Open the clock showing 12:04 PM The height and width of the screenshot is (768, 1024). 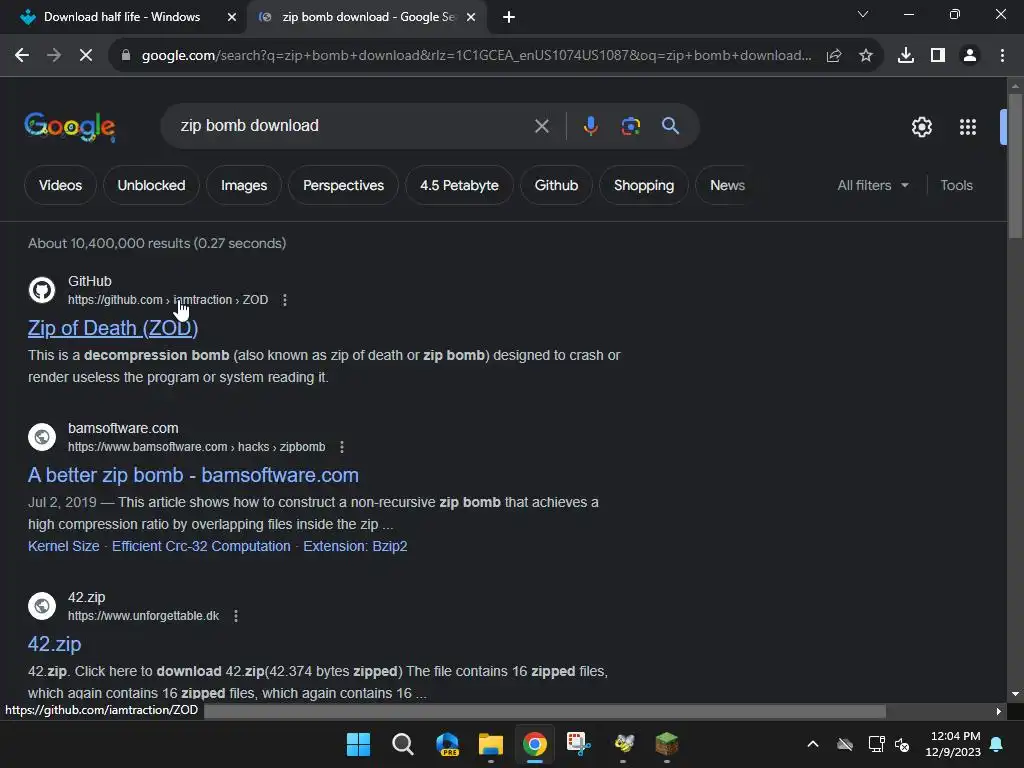[953, 744]
